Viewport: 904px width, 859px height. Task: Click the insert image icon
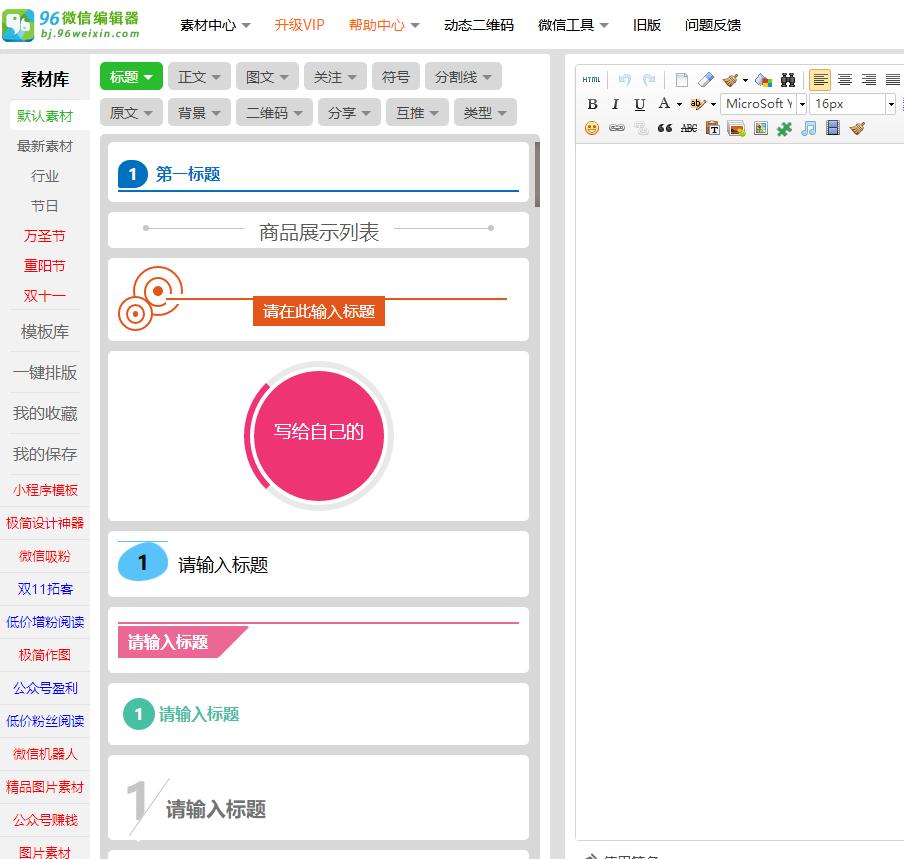click(734, 128)
